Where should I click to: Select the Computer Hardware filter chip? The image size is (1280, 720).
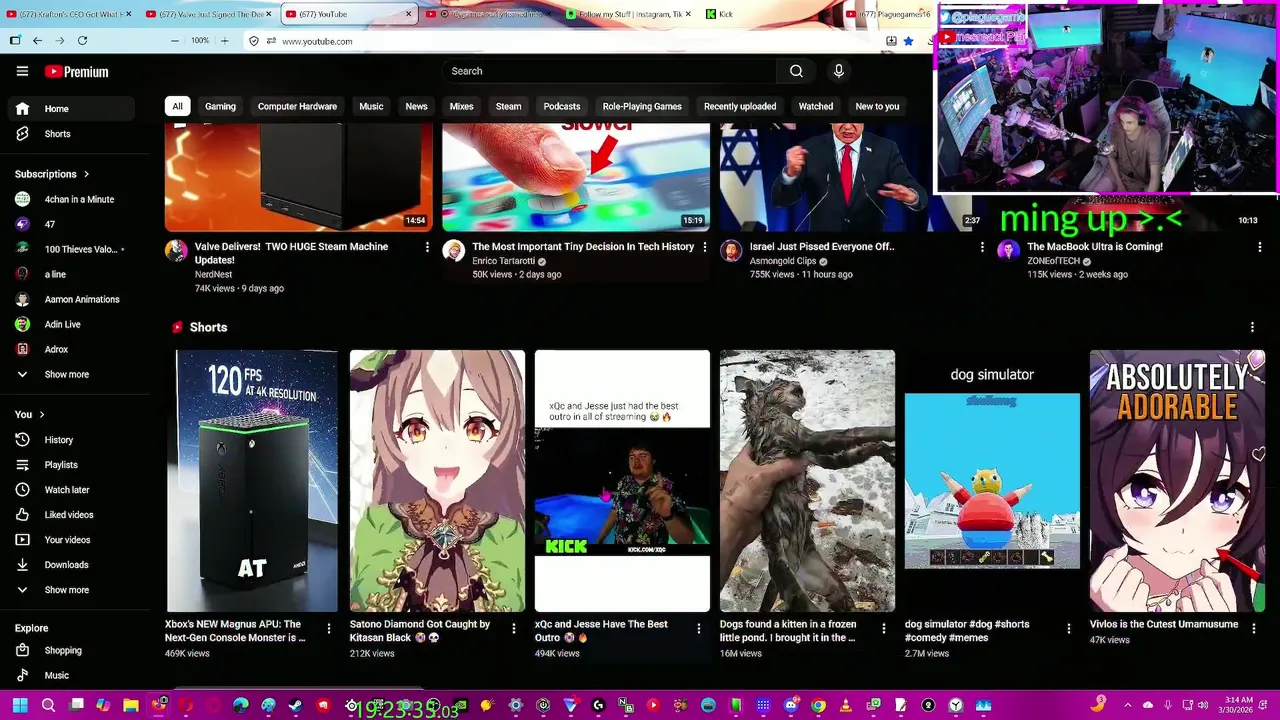[297, 106]
